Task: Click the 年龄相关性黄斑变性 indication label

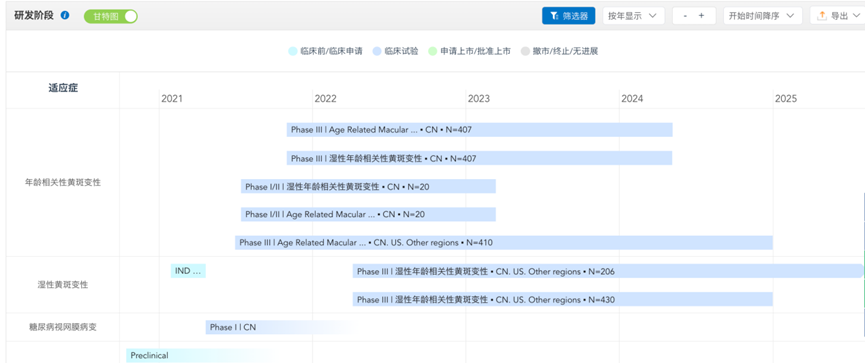Action: click(63, 183)
